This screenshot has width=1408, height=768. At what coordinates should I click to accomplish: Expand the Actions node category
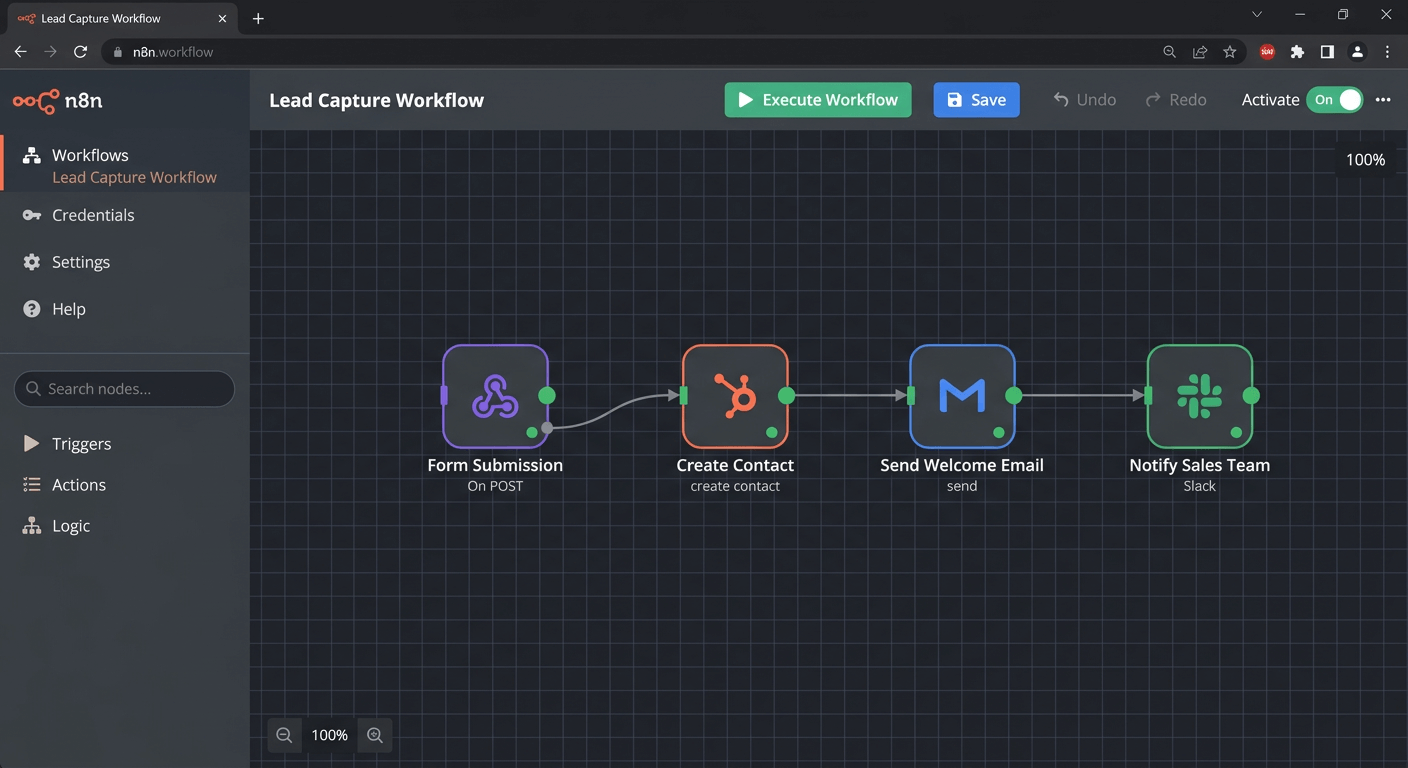point(65,485)
